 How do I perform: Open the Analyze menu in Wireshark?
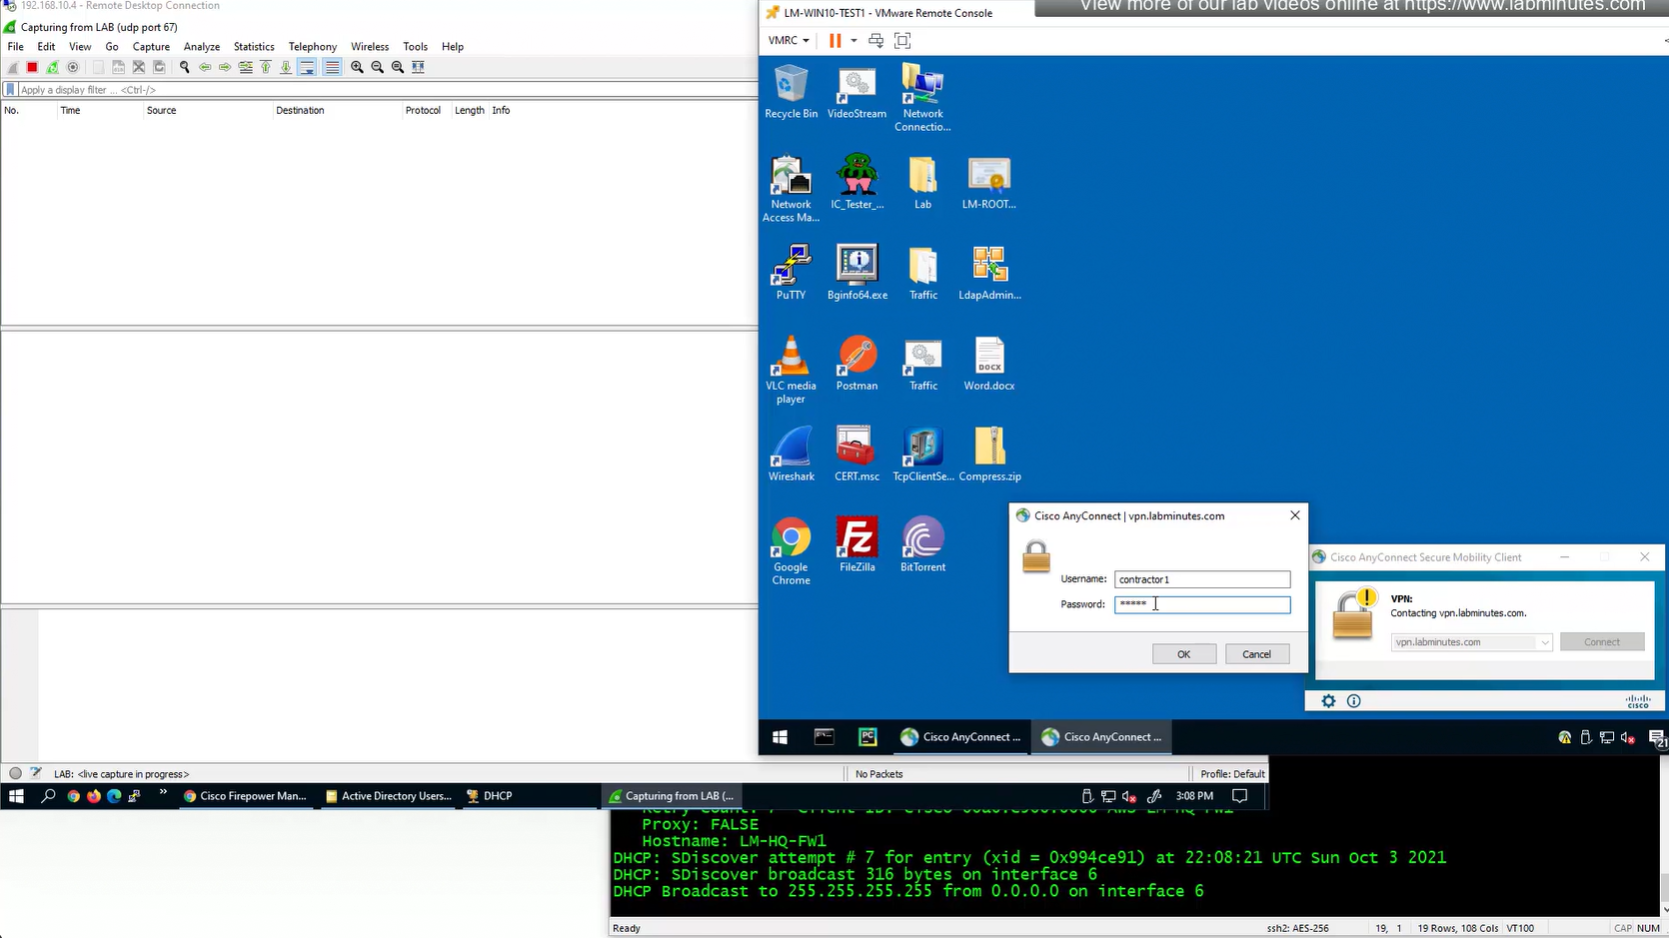click(x=201, y=47)
